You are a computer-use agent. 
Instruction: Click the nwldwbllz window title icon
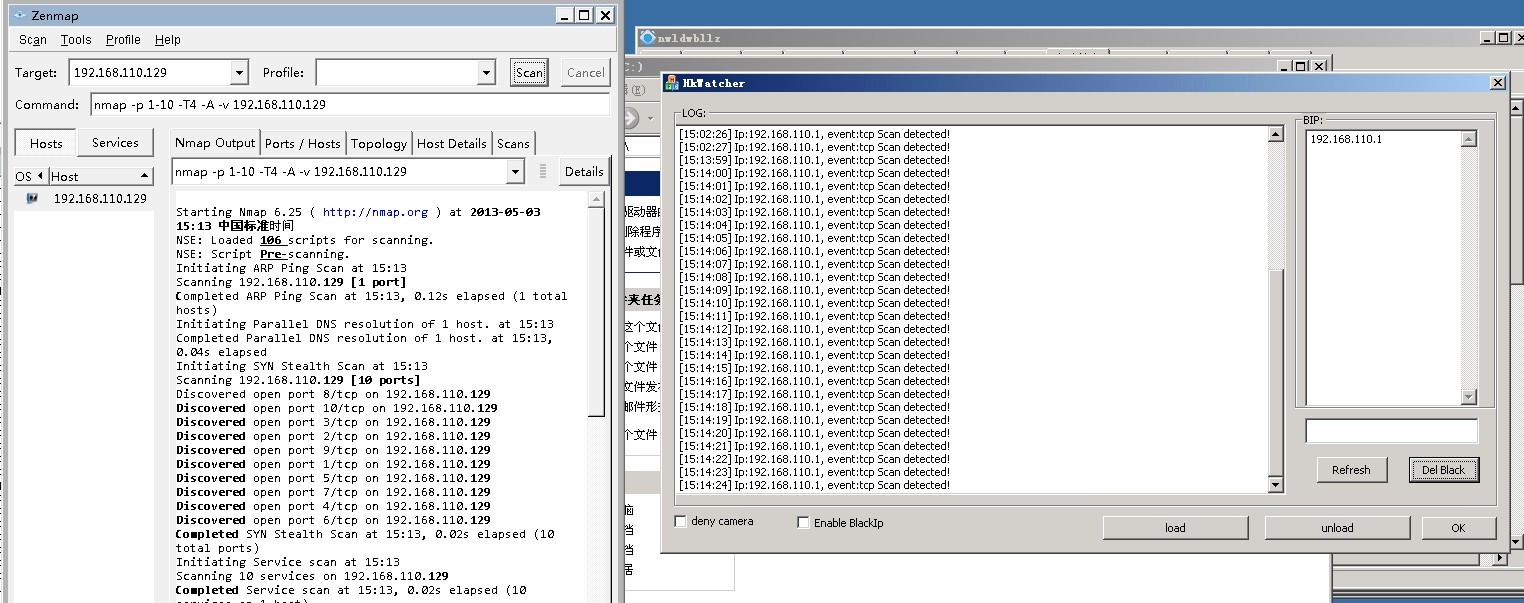(647, 38)
